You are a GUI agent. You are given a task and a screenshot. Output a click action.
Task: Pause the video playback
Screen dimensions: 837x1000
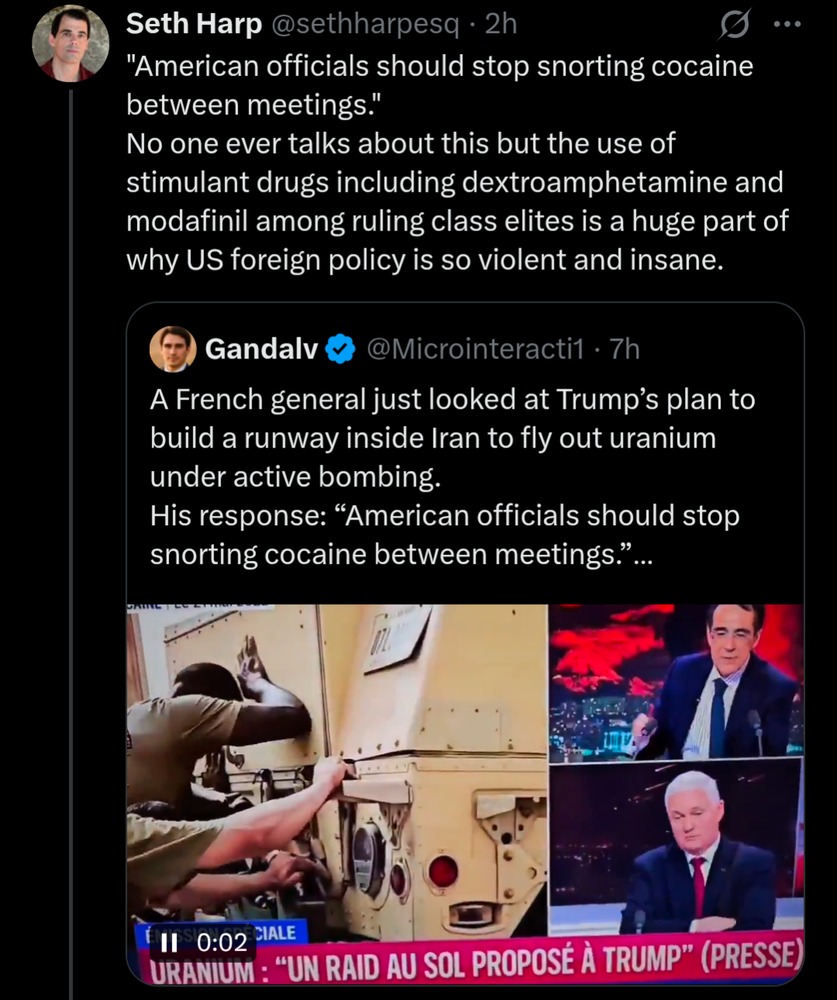(169, 941)
